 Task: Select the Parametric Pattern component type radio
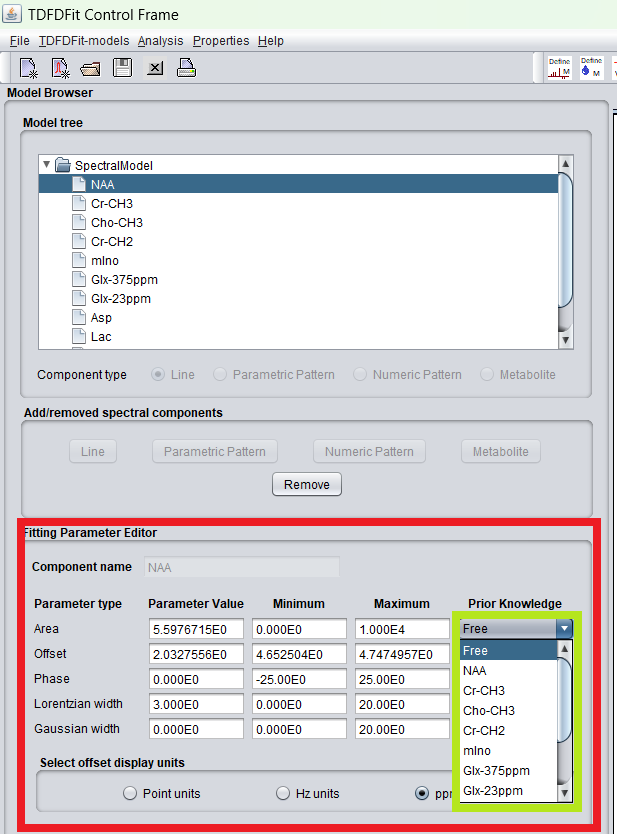coord(220,374)
